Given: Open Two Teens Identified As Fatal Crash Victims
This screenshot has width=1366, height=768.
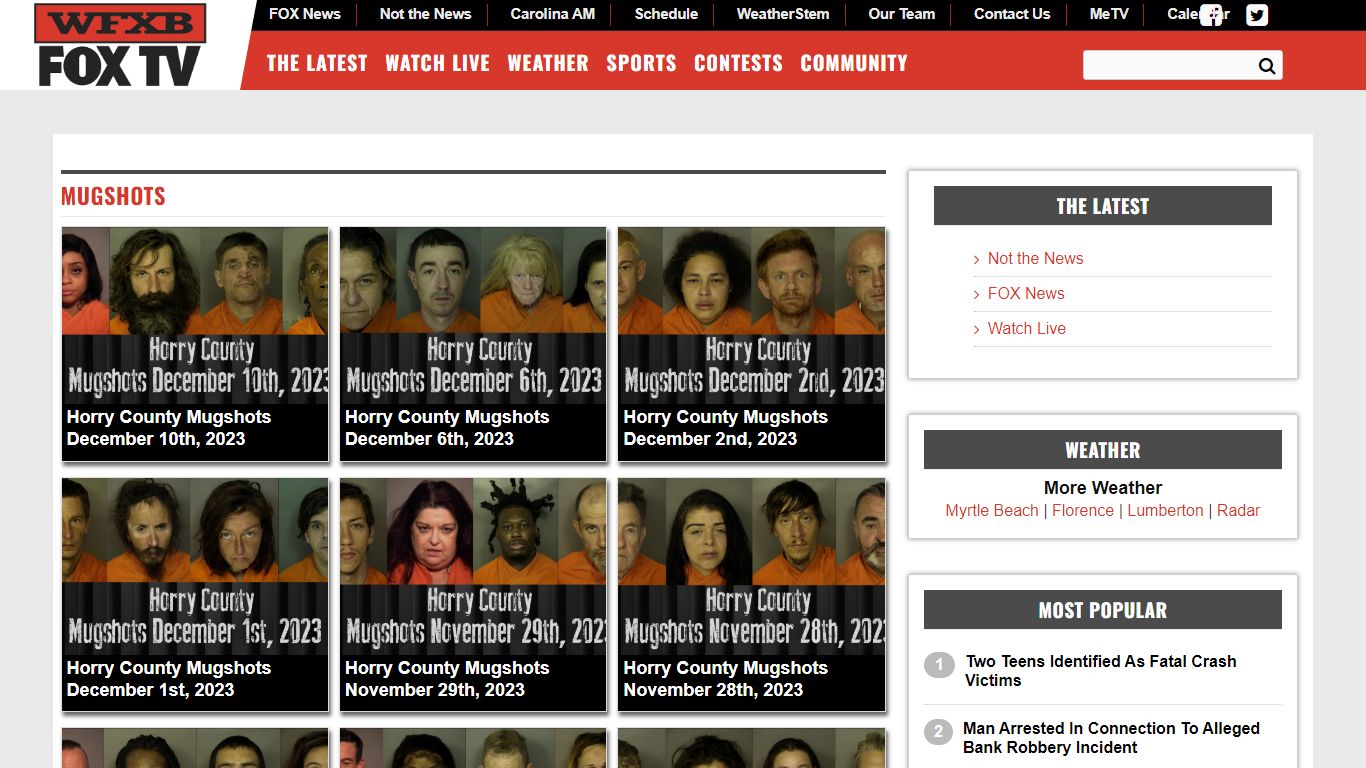Looking at the screenshot, I should pyautogui.click(x=1101, y=670).
